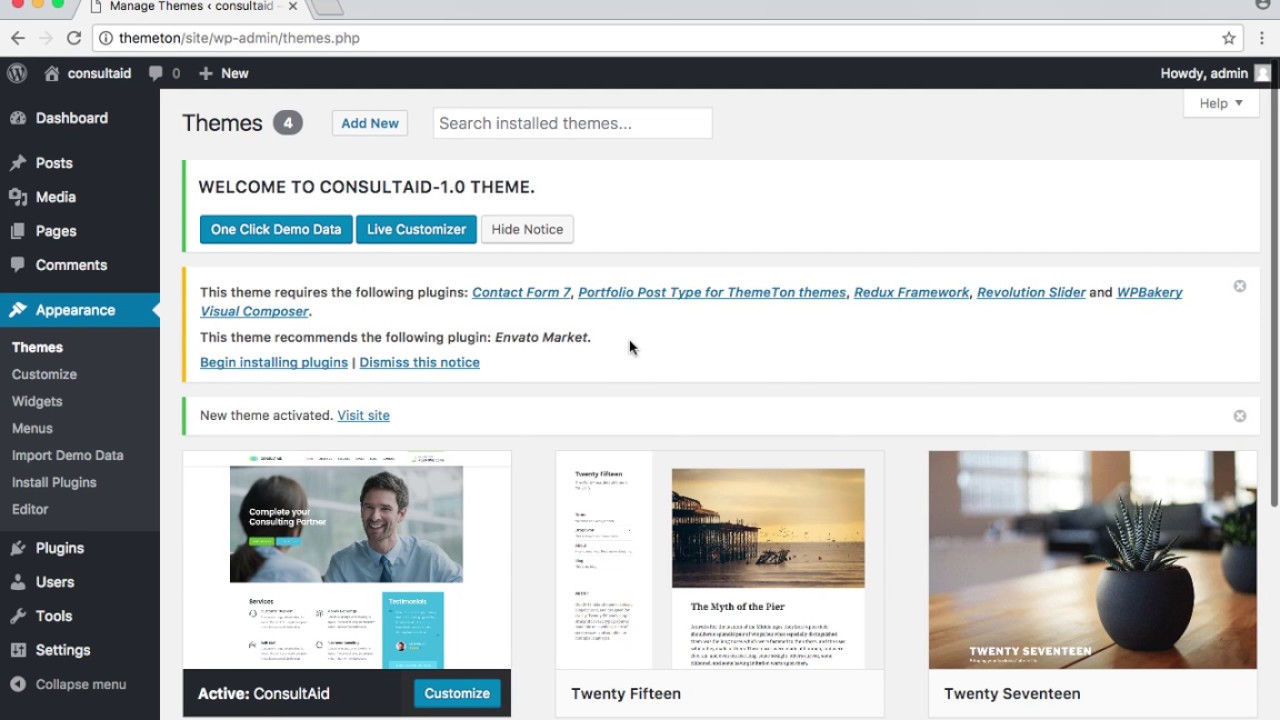Open the New content menu in admin bar

pyautogui.click(x=224, y=73)
